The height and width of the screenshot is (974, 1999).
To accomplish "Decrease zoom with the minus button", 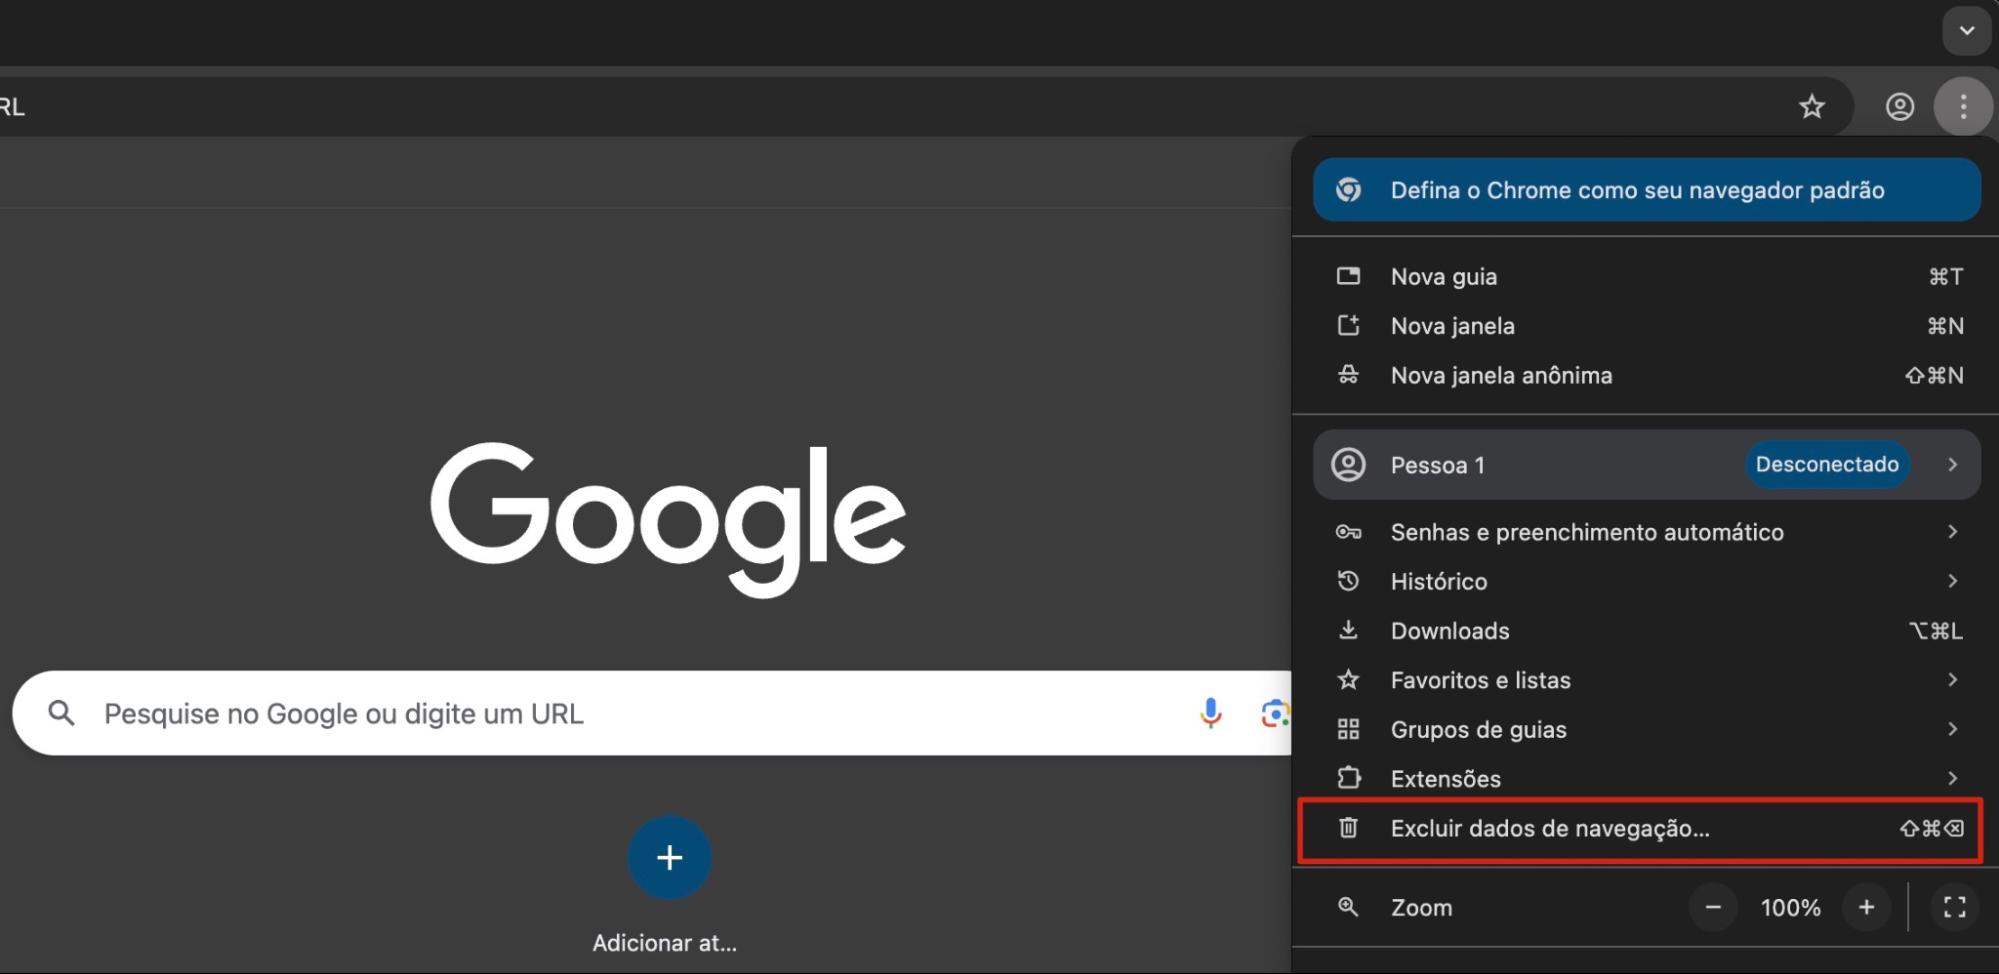I will pos(1712,907).
